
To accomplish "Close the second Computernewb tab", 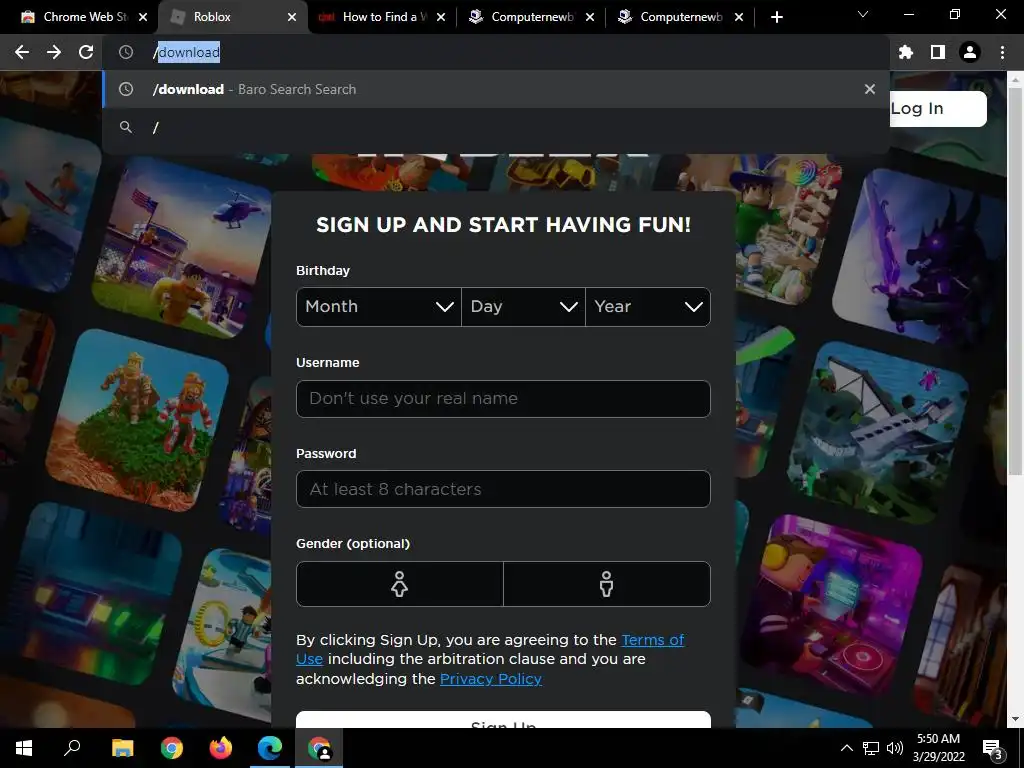I will (x=739, y=17).
